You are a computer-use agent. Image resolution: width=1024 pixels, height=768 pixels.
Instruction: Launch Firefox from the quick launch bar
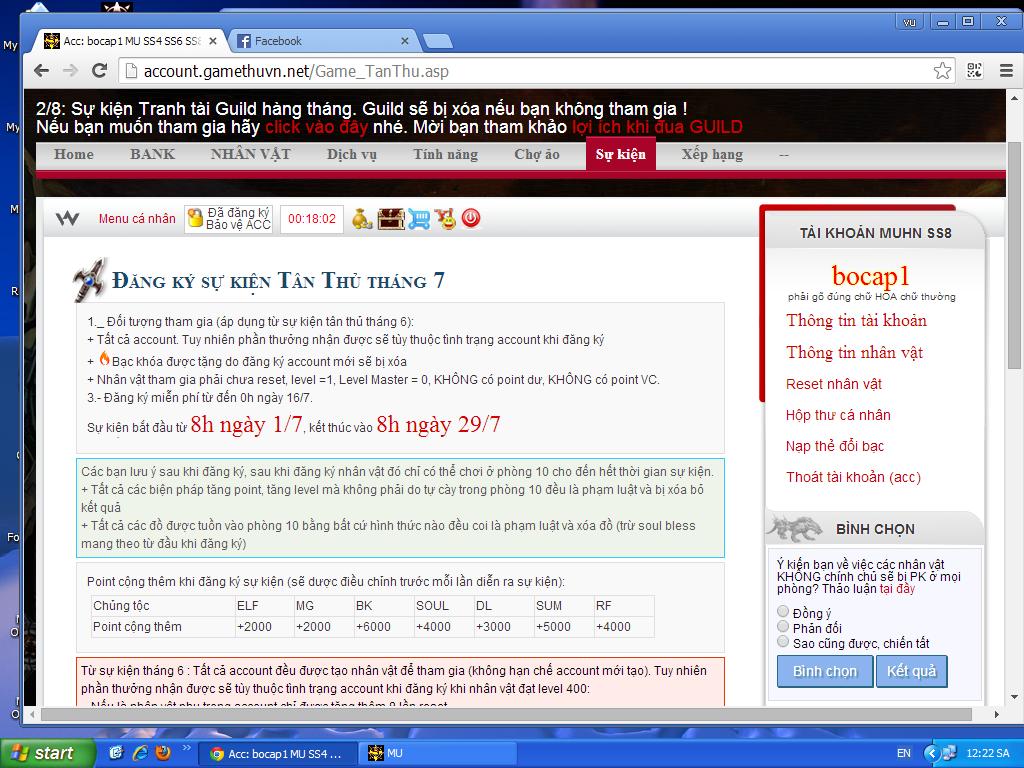point(163,753)
